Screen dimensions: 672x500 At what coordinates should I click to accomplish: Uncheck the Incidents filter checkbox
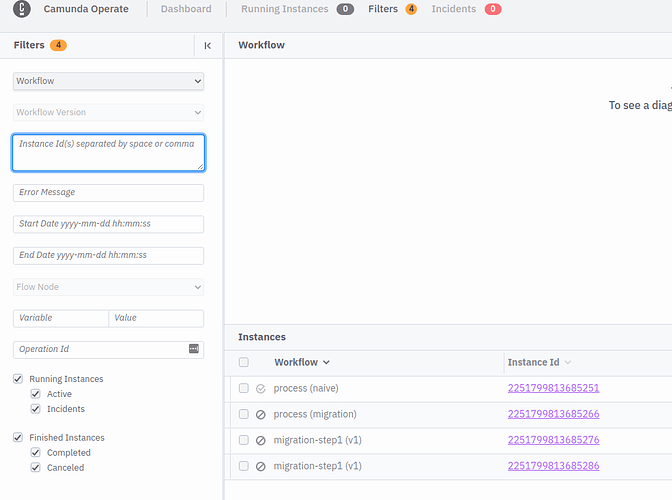36,409
